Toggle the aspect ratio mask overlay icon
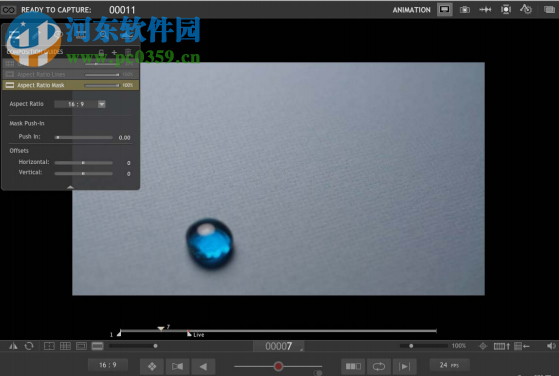559x376 pixels. click(x=97, y=346)
